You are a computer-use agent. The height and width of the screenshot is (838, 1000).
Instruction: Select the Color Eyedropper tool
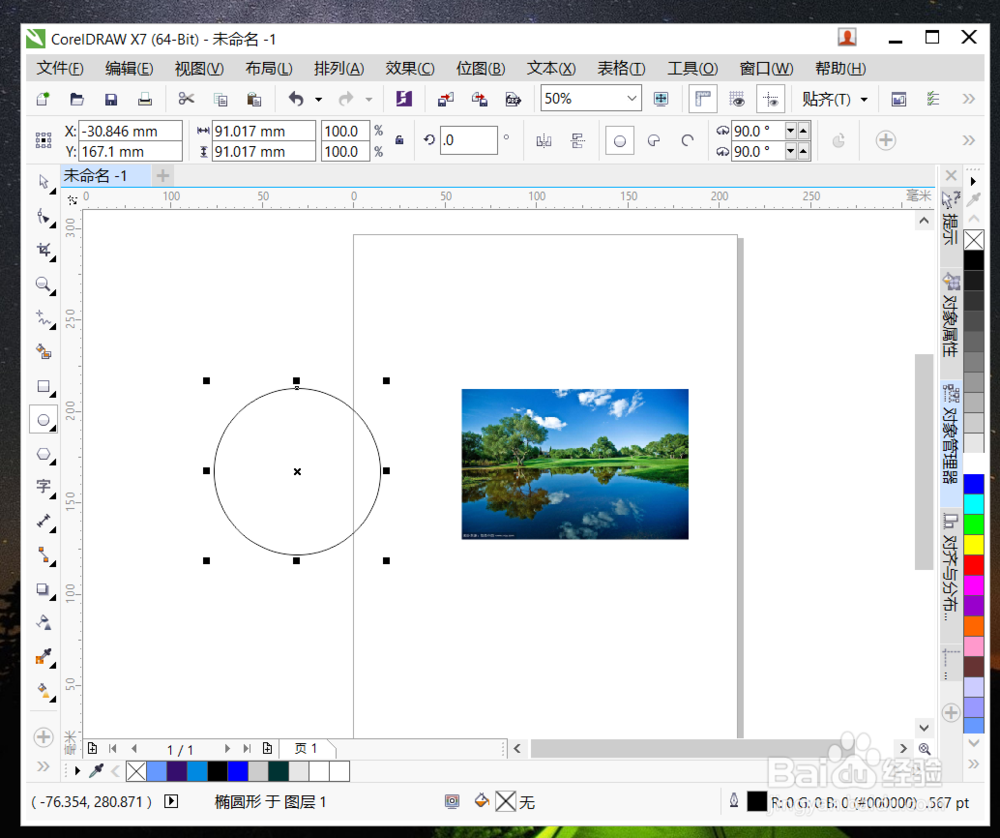click(43, 657)
